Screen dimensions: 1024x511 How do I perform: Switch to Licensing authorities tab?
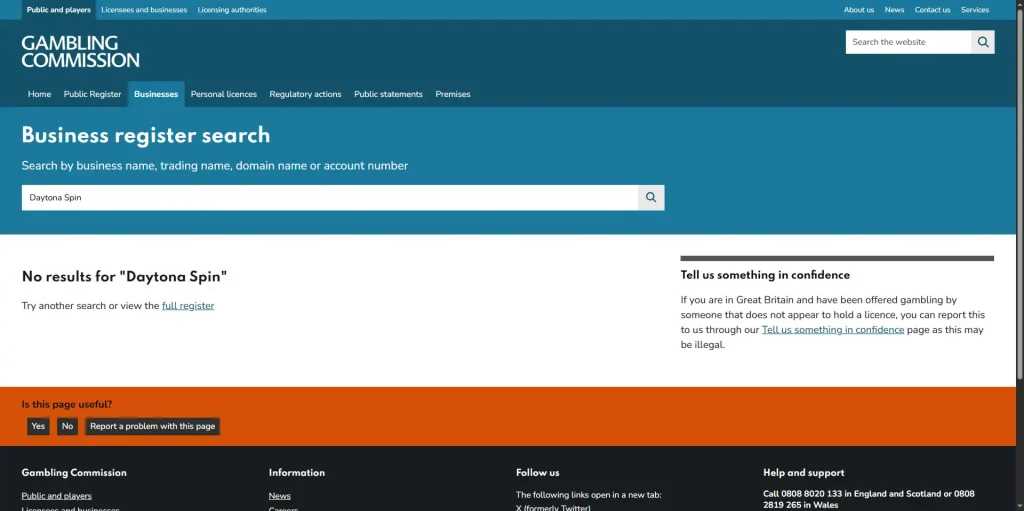click(232, 10)
